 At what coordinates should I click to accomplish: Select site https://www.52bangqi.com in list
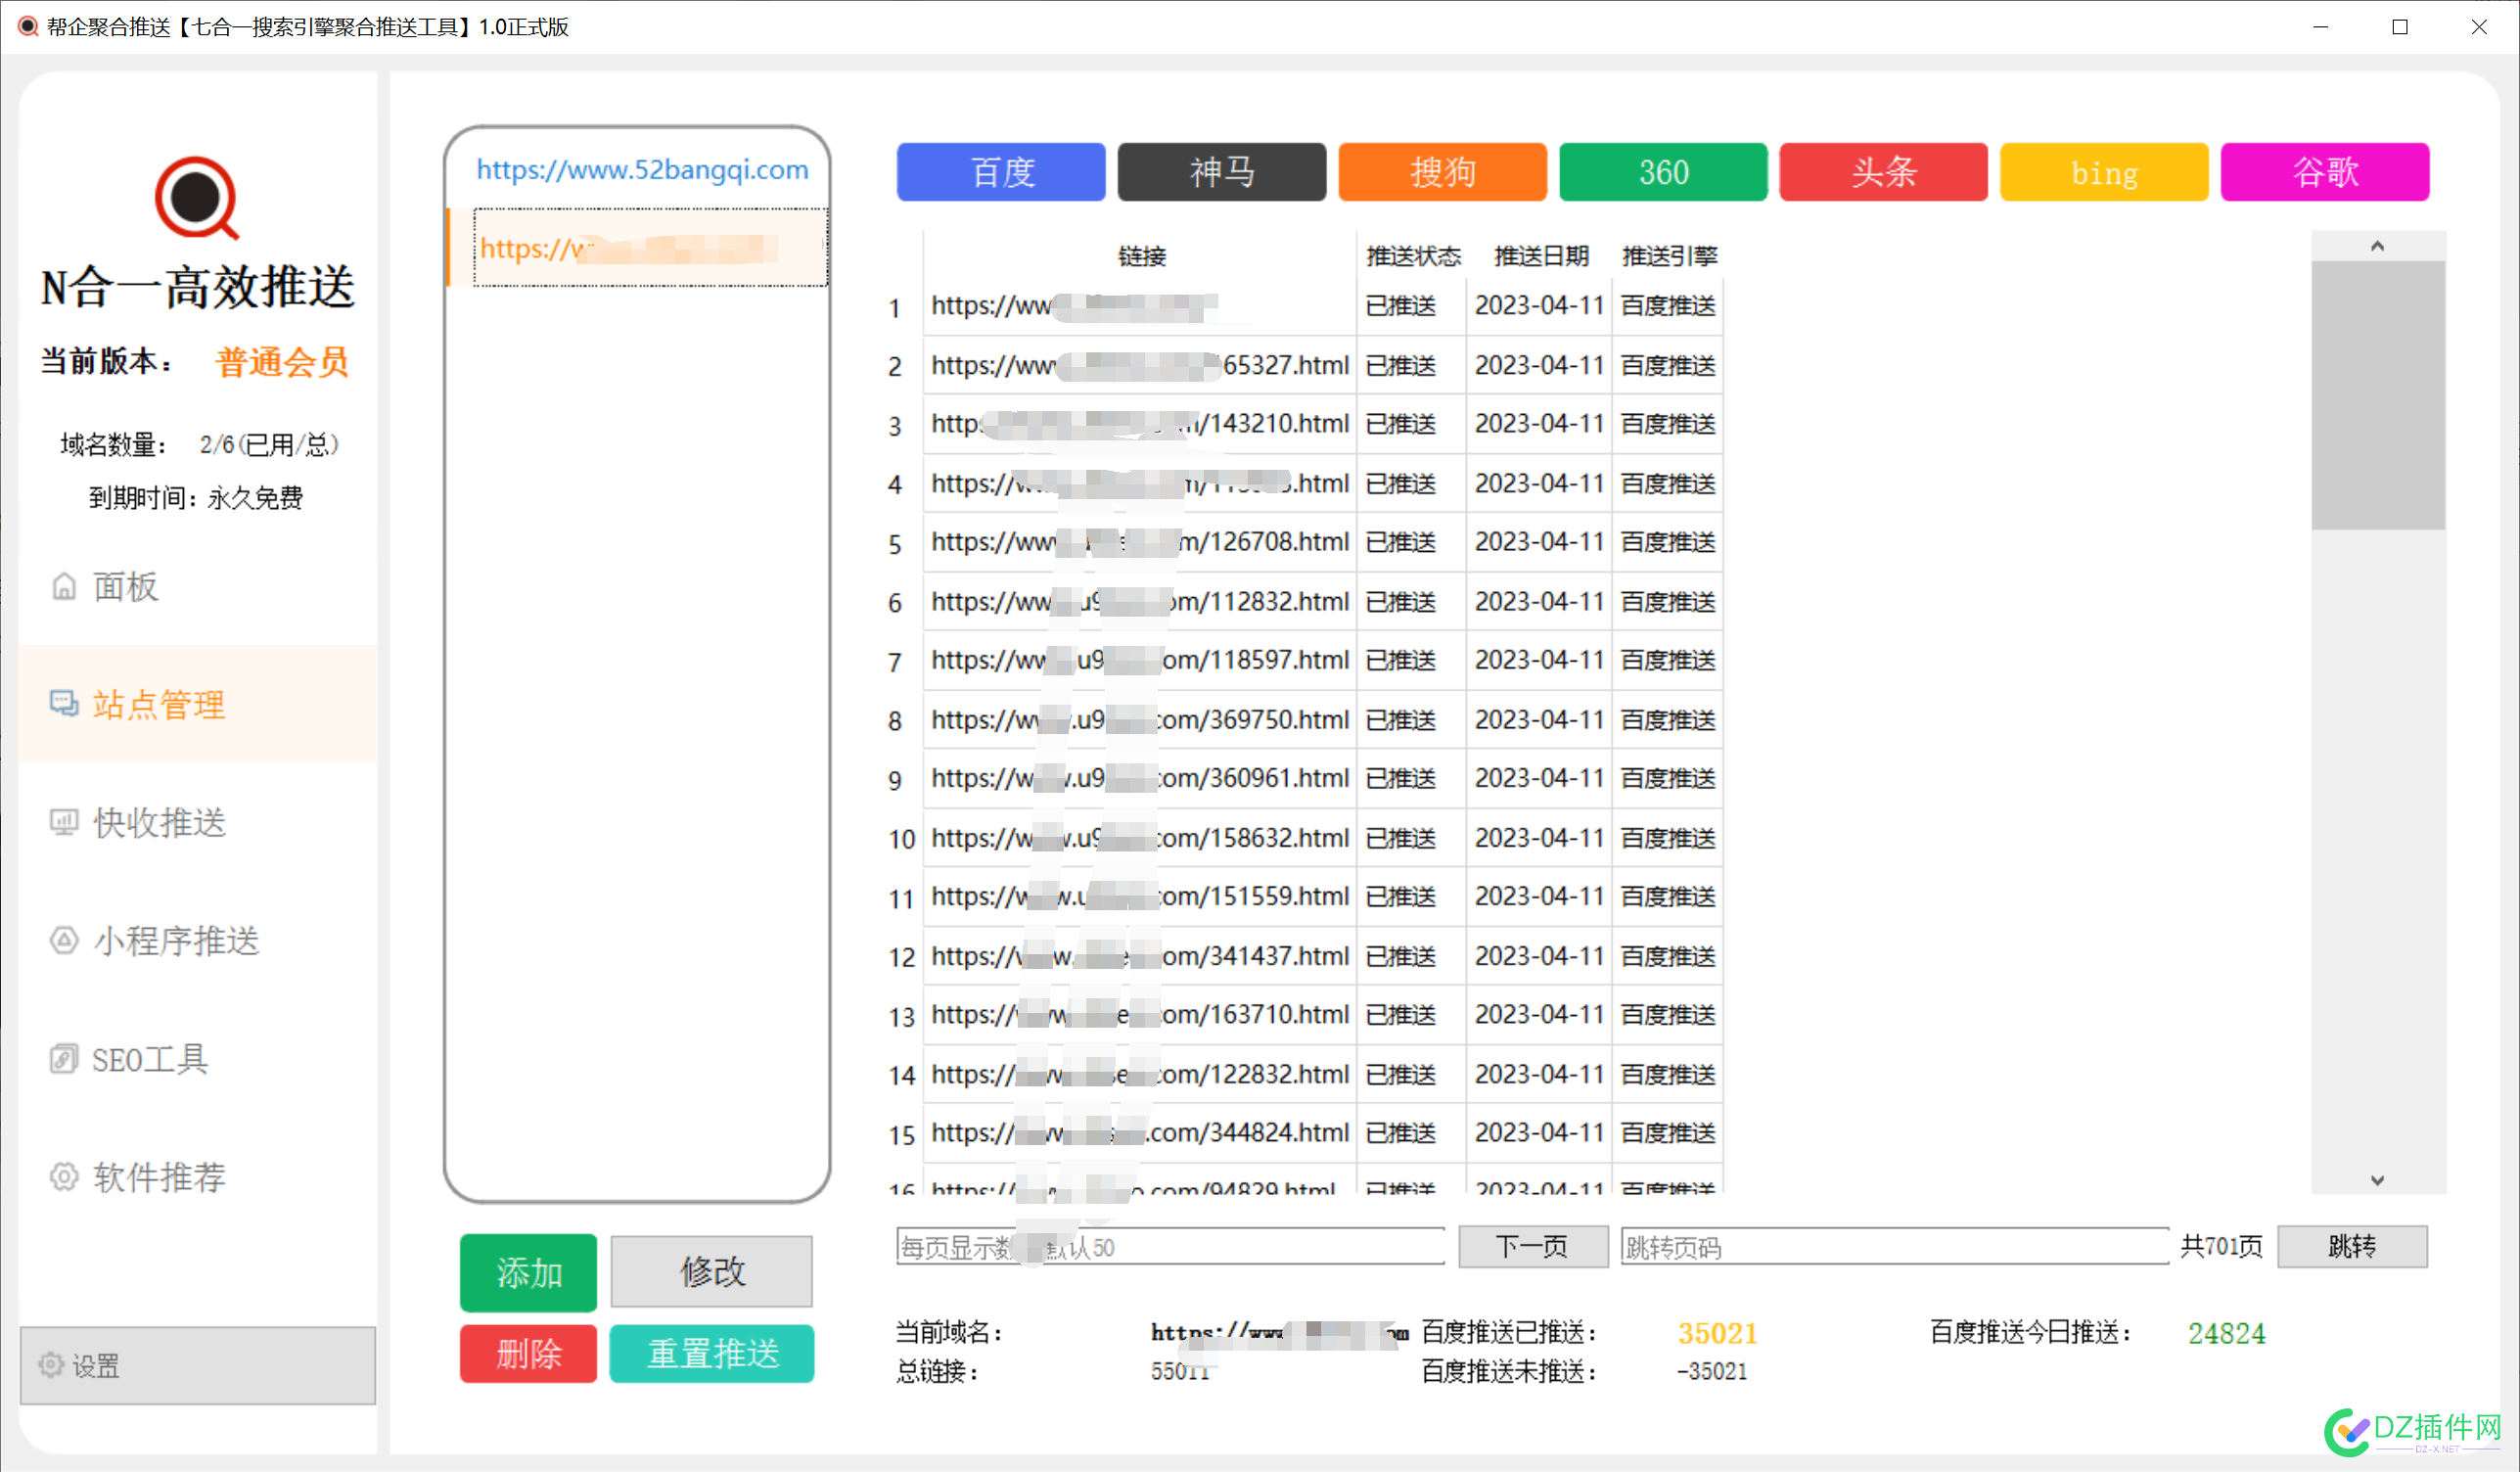(642, 169)
